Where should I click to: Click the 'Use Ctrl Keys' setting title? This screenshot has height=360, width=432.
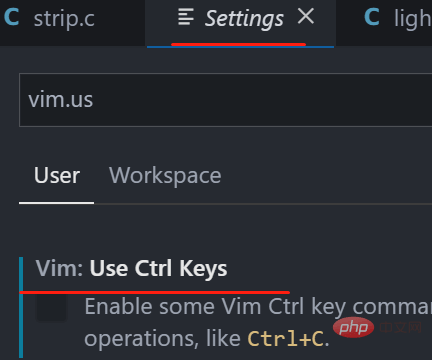click(x=158, y=269)
